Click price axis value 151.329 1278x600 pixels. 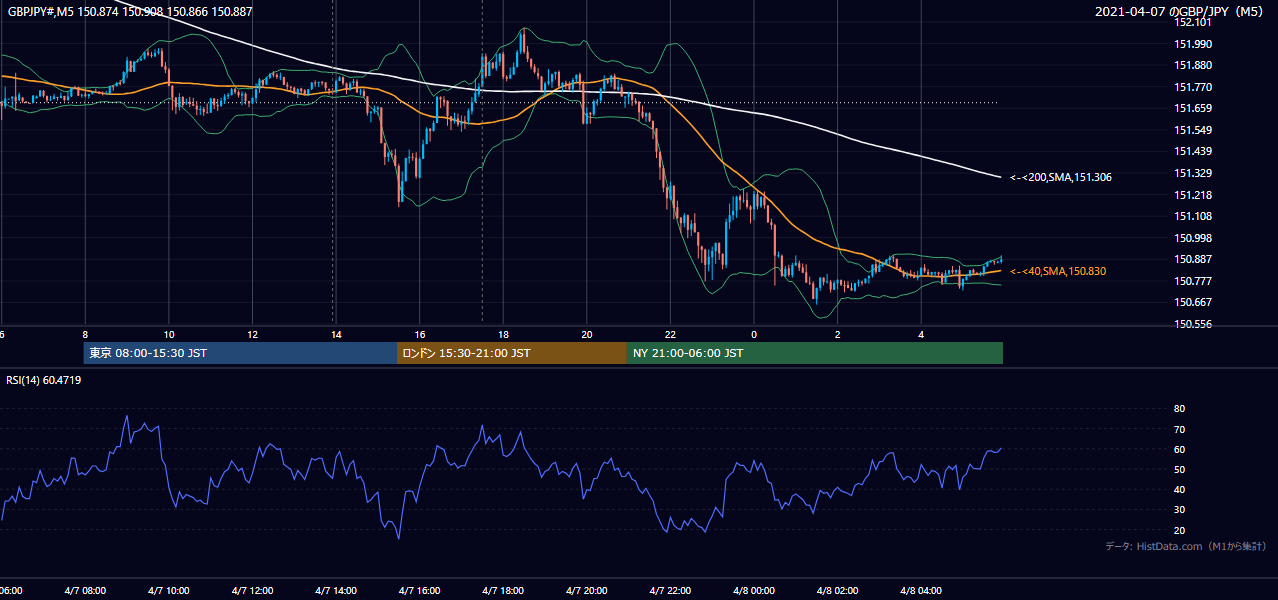tap(1192, 173)
